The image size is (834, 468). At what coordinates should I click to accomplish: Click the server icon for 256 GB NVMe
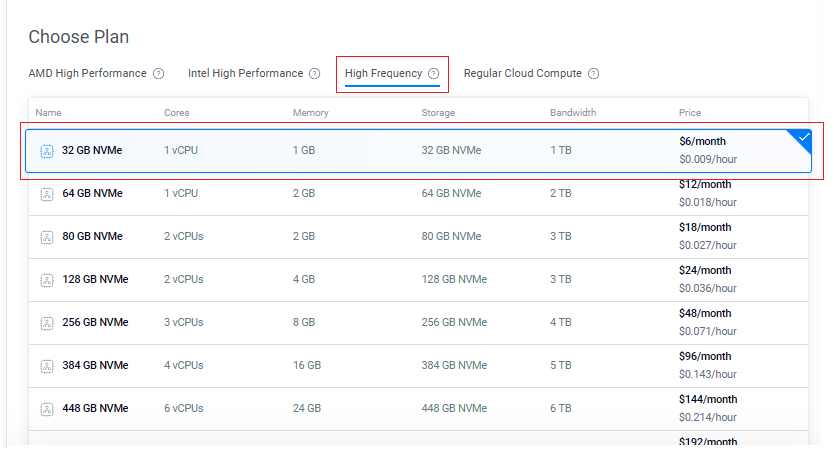point(46,323)
